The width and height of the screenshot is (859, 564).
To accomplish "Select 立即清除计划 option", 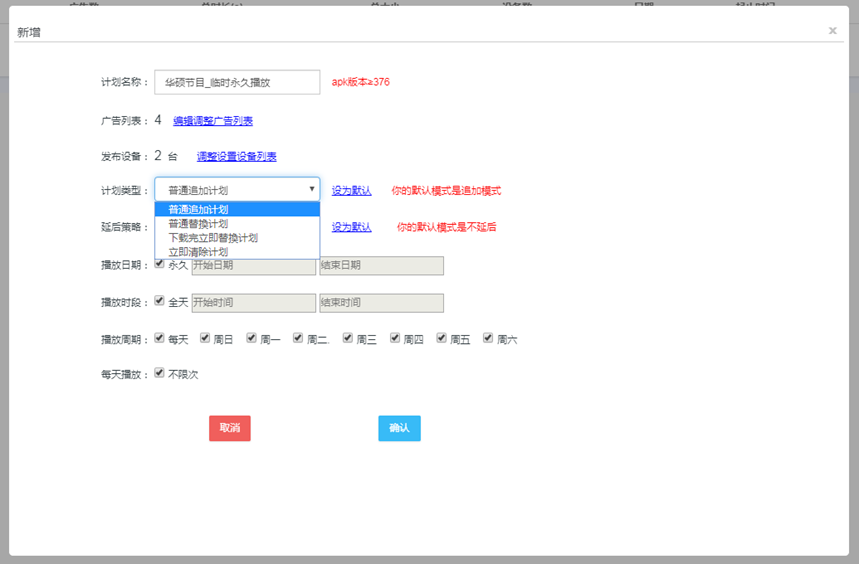I will [x=198, y=252].
